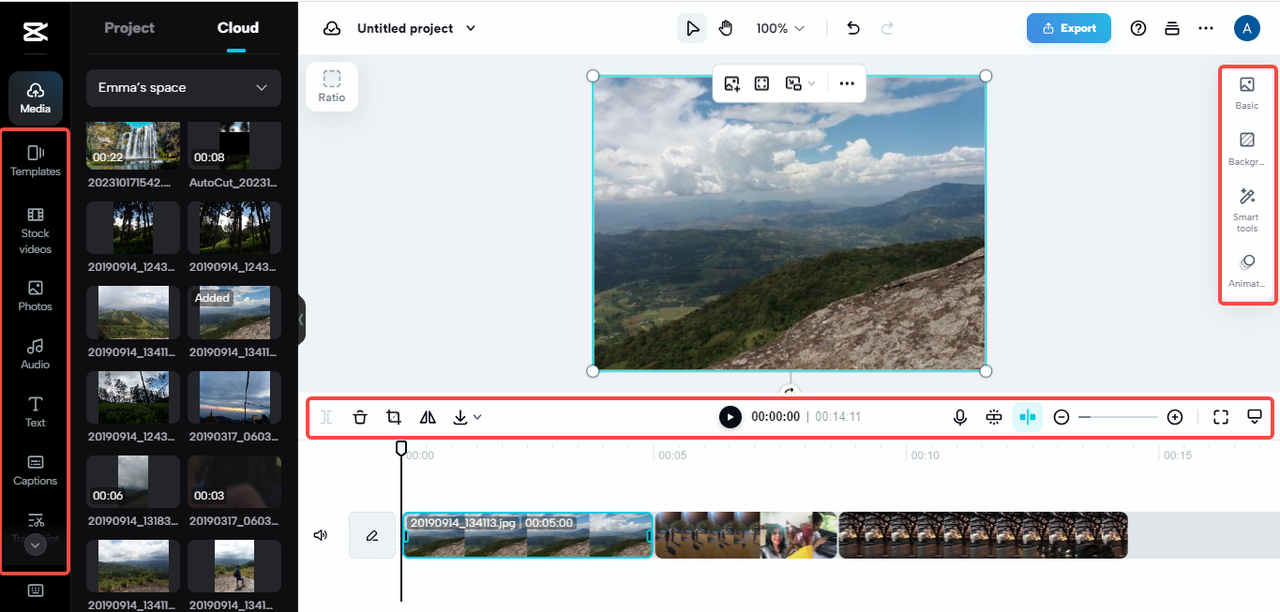
Task: Click the Split clip tool
Action: (326, 417)
